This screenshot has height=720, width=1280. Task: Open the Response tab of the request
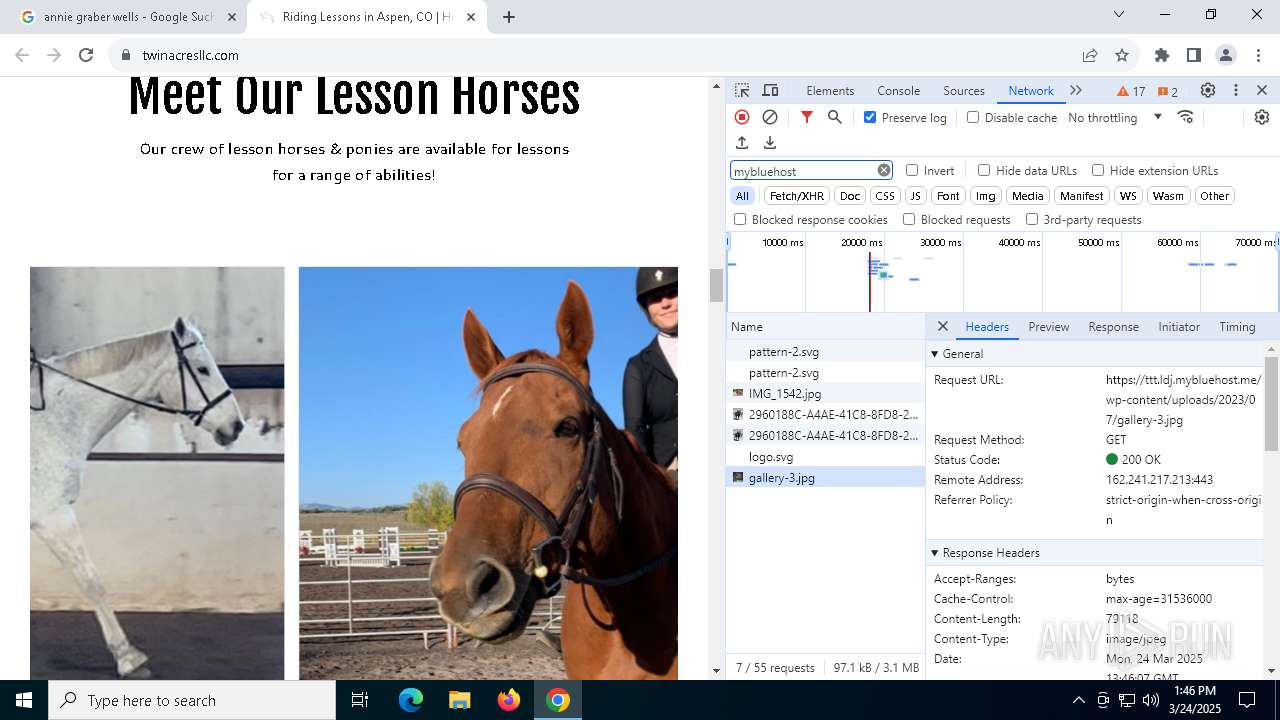[1113, 327]
